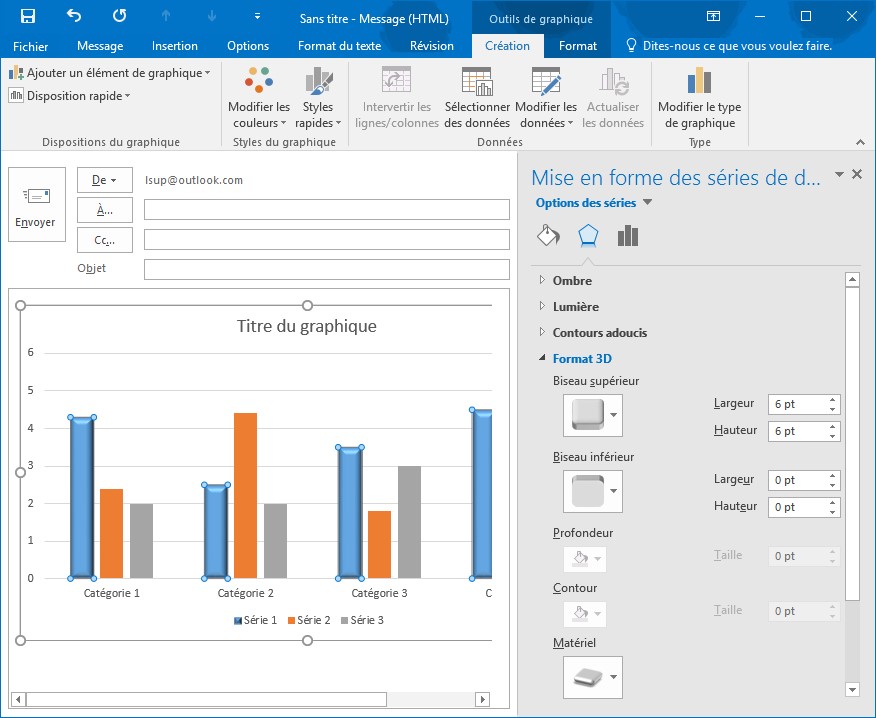Open the Matériel preset dropdown
876x718 pixels.
(614, 677)
